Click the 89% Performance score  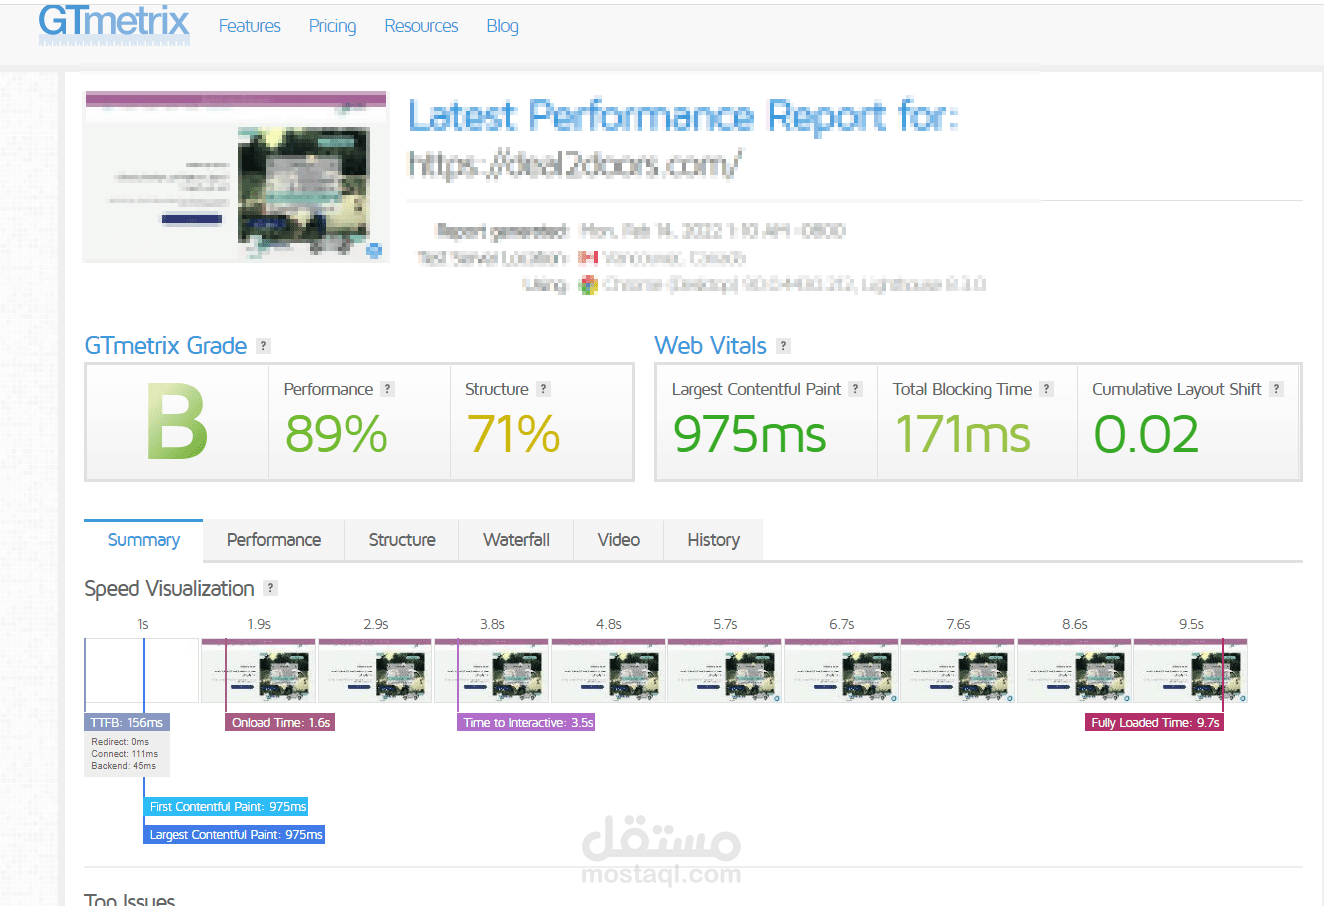coord(336,434)
